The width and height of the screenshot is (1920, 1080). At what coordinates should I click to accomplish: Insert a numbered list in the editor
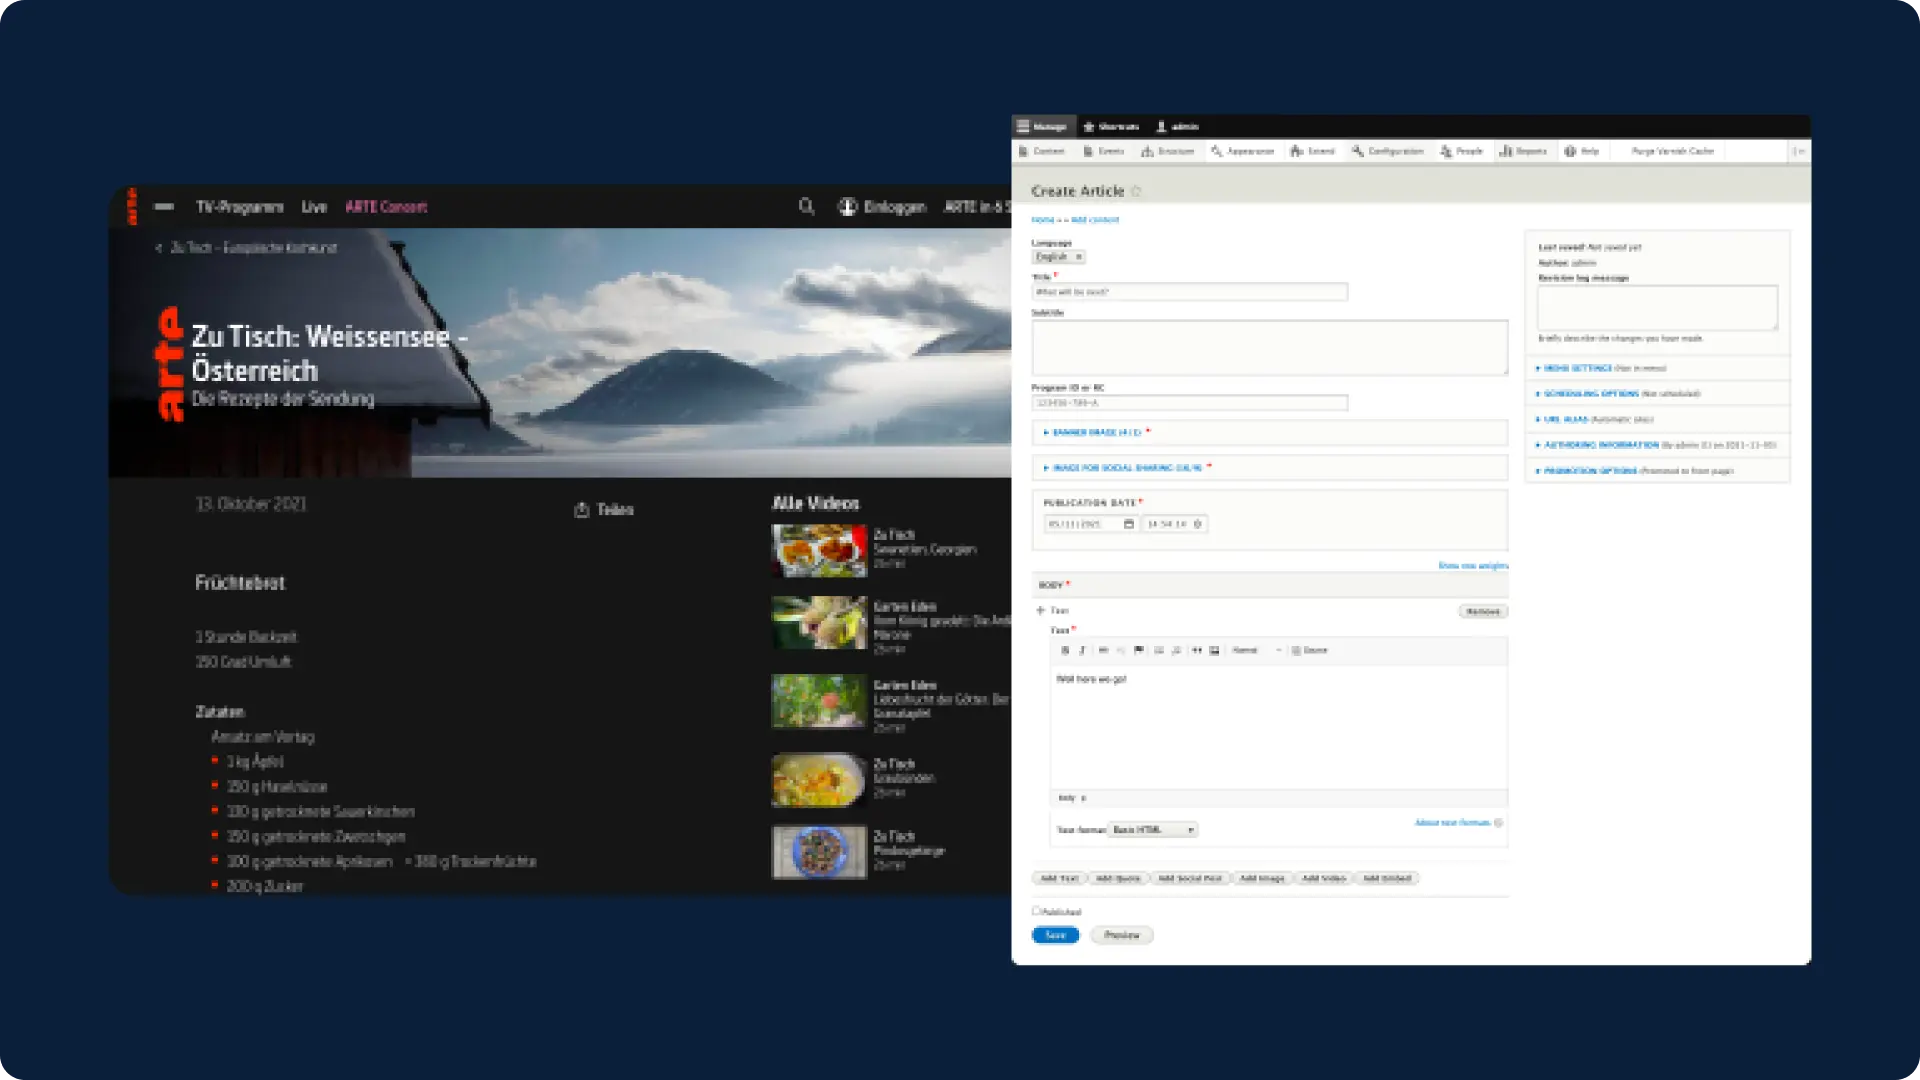(1176, 651)
